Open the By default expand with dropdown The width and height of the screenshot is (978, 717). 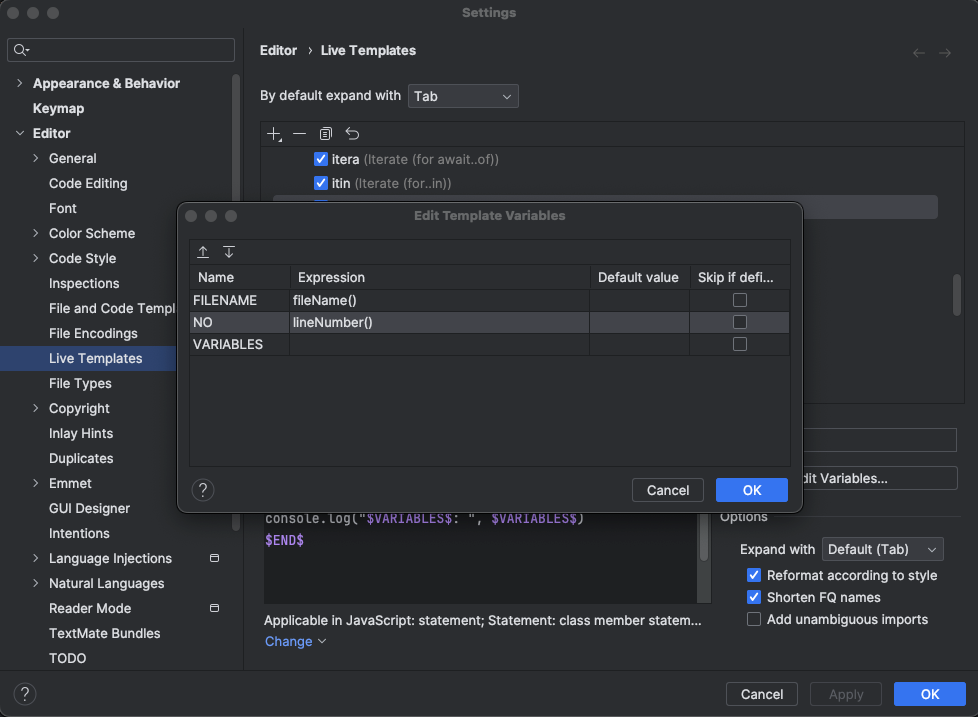coord(463,96)
